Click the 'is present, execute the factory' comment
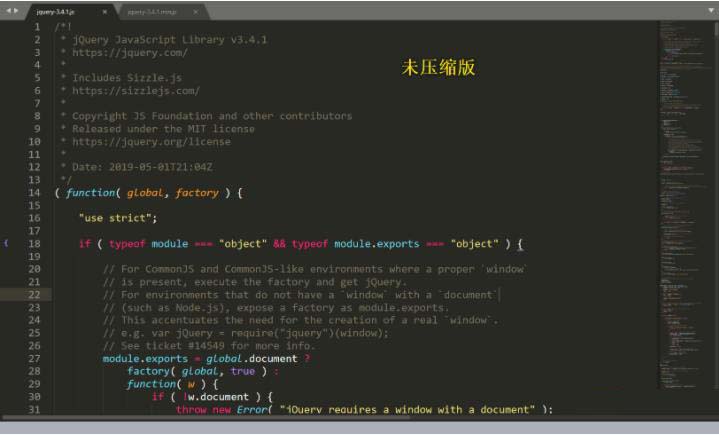This screenshot has width=719, height=435. point(254,282)
